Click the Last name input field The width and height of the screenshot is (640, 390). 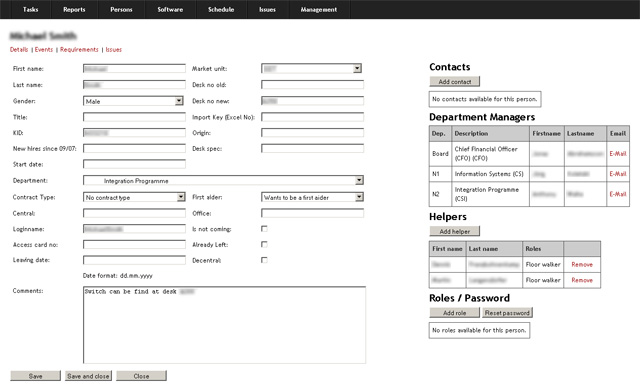click(x=134, y=85)
